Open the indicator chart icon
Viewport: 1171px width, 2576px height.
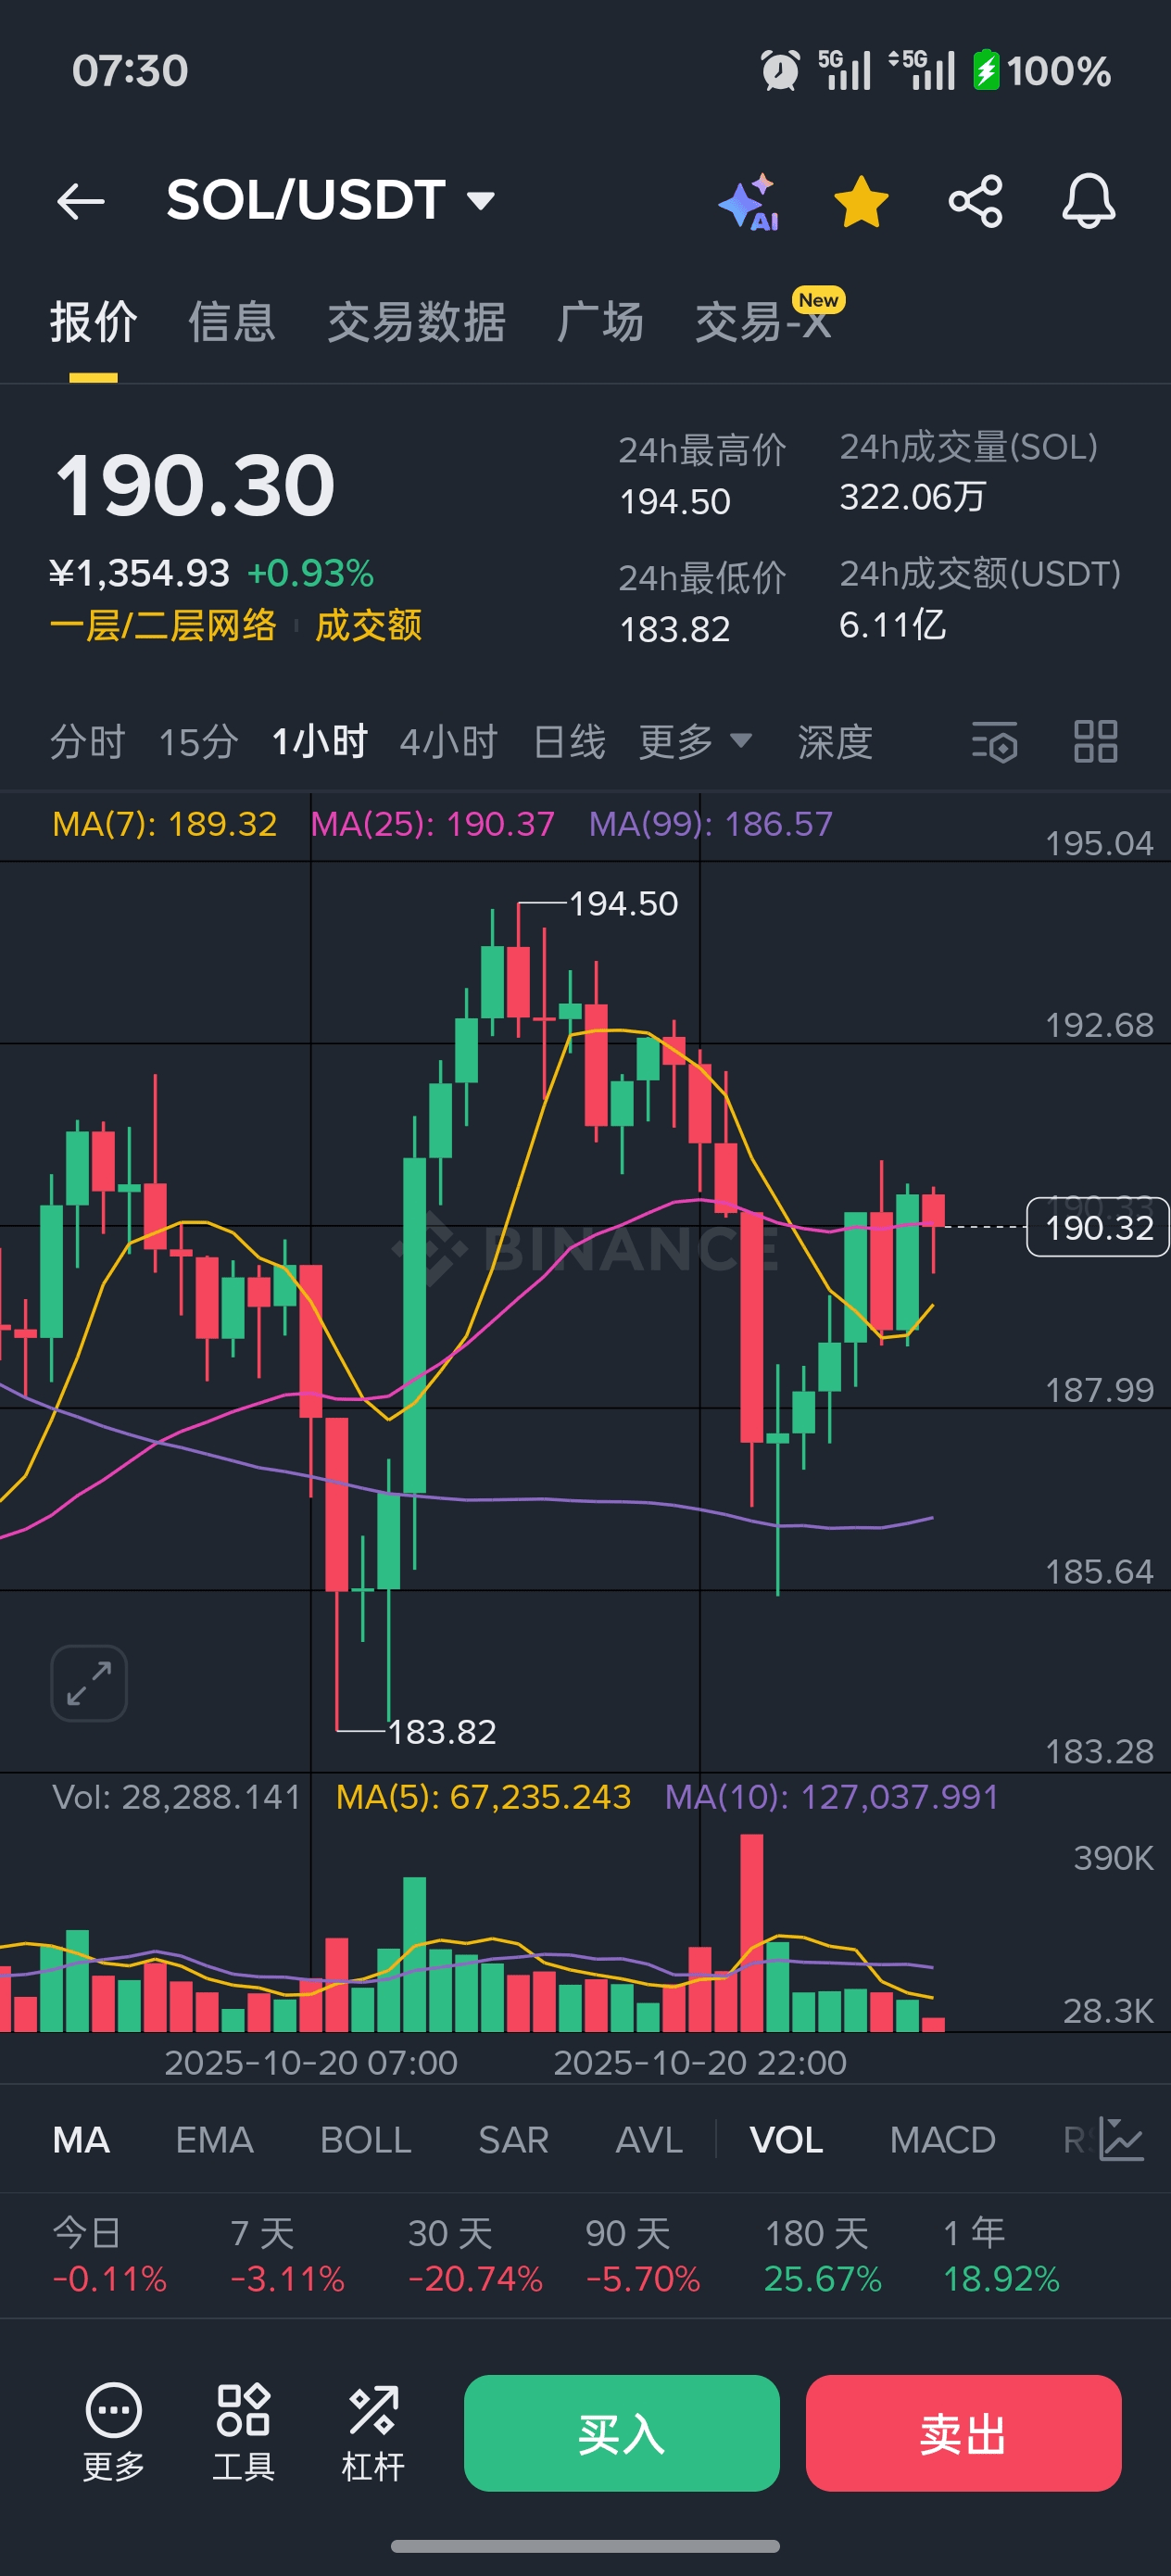coord(1121,2139)
